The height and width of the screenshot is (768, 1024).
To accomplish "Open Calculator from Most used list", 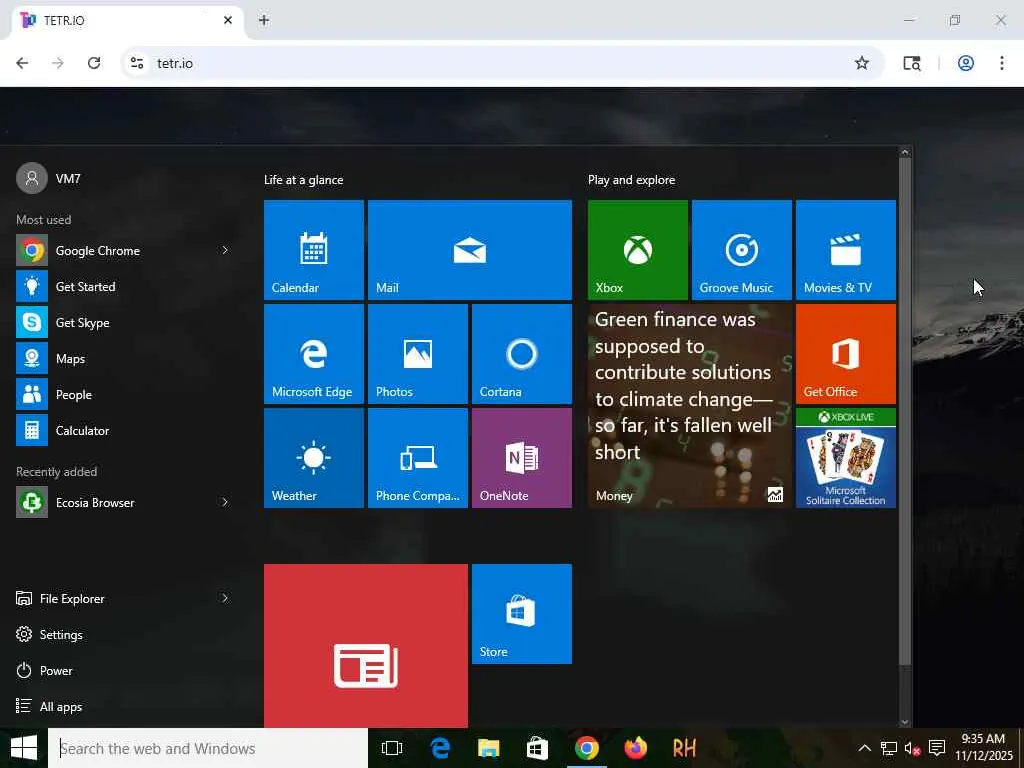I will coord(124,430).
